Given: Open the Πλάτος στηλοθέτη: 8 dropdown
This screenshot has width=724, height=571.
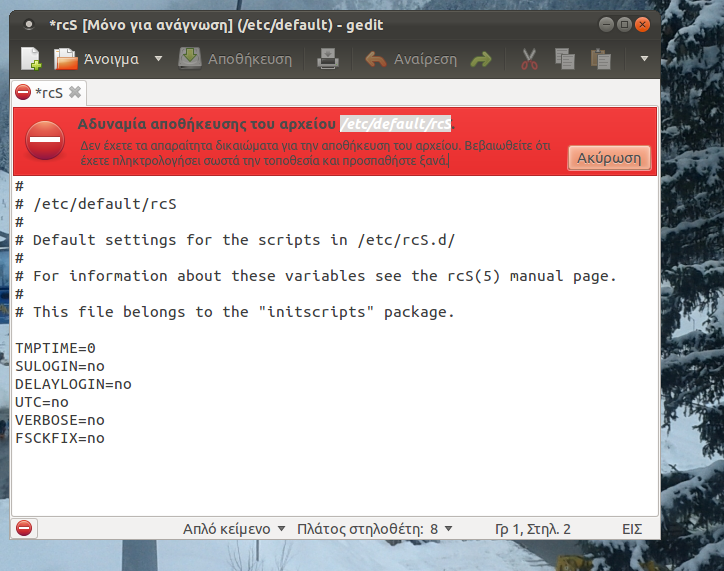Looking at the screenshot, I should point(374,529).
